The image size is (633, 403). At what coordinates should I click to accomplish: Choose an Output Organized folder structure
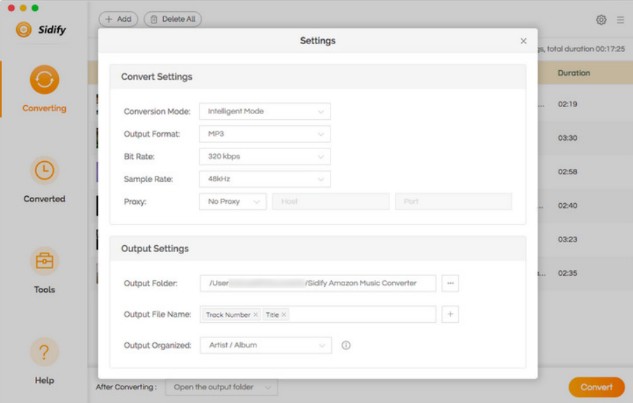point(265,345)
